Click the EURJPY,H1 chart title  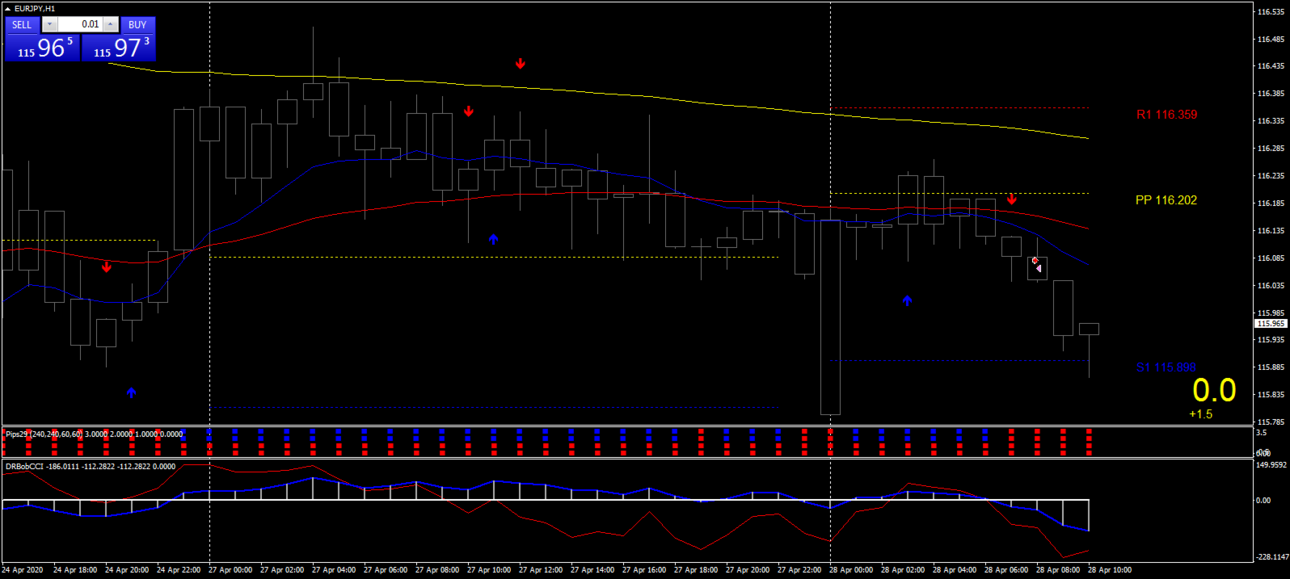pos(35,8)
